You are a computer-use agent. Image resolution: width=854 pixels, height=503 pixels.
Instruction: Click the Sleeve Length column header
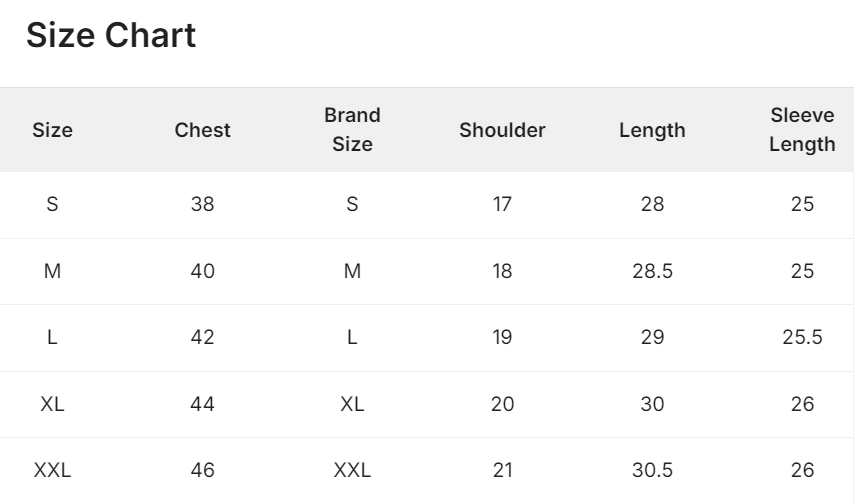802,130
